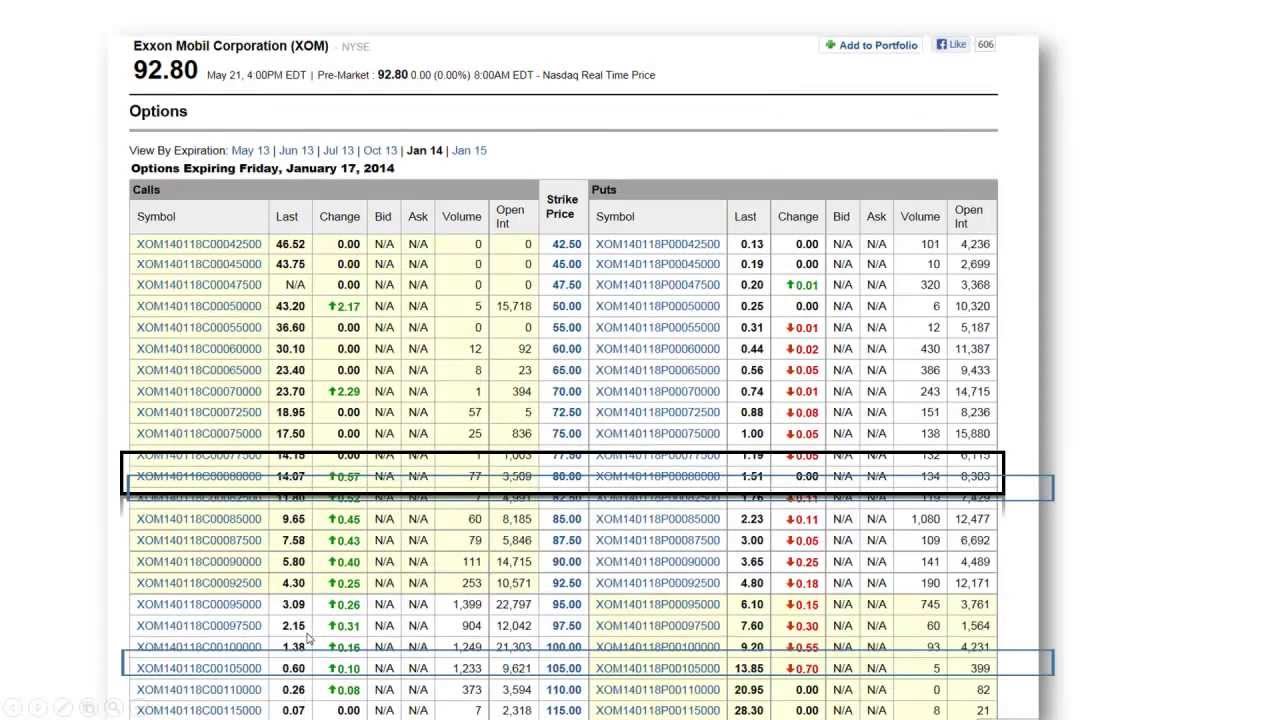Click the Add to Portfolio link
Image resolution: width=1280 pixels, height=720 pixels.
click(x=878, y=45)
